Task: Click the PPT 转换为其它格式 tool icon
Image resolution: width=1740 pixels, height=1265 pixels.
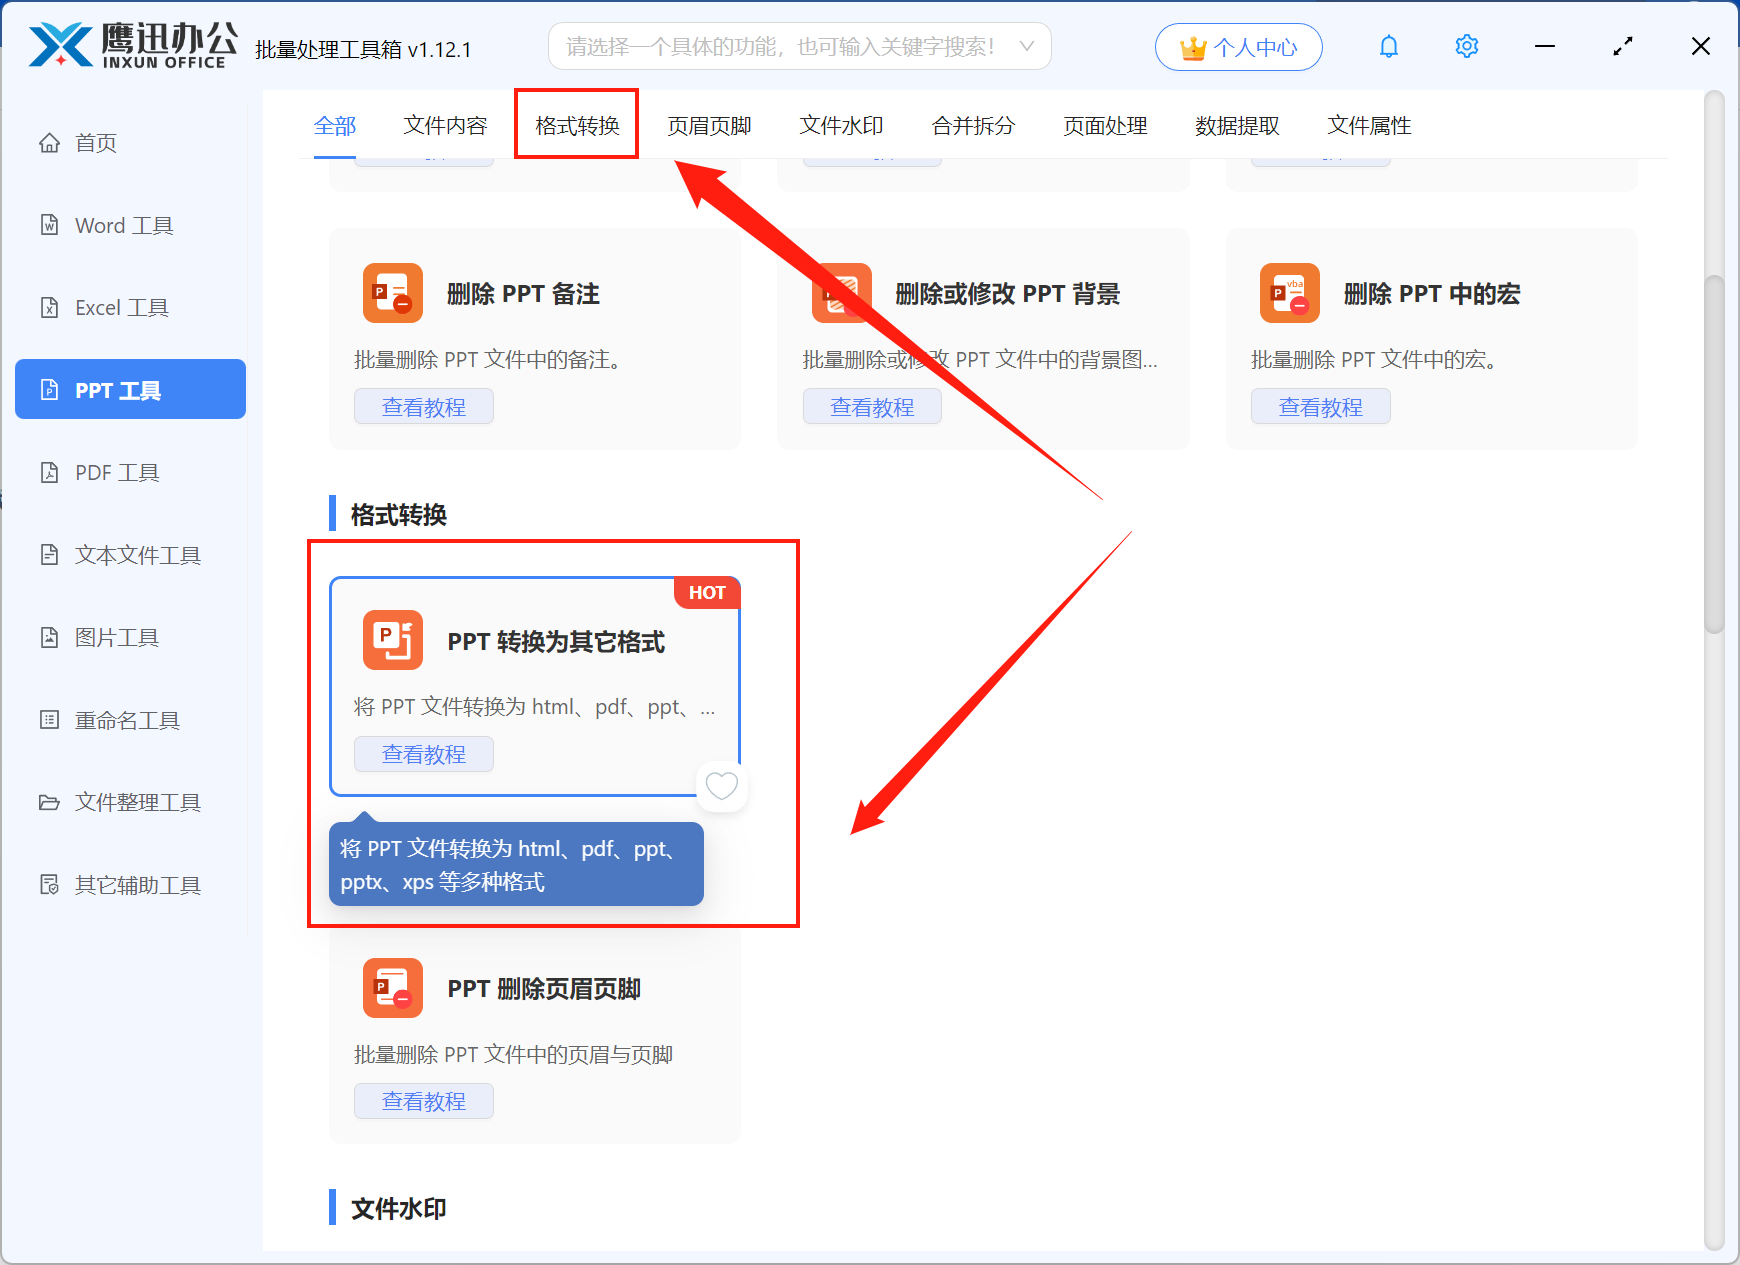Action: (x=392, y=640)
